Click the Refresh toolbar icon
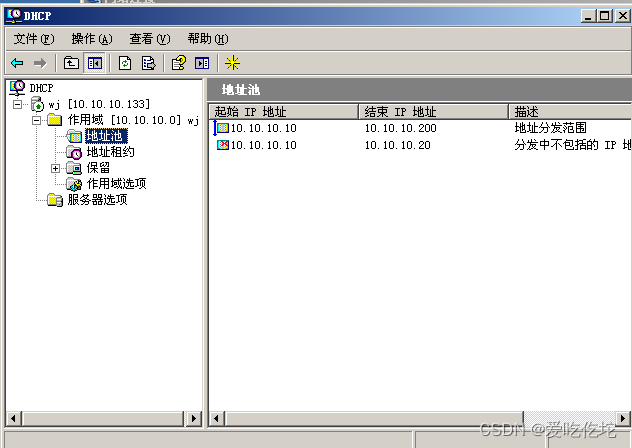This screenshot has width=632, height=448. coord(125,63)
